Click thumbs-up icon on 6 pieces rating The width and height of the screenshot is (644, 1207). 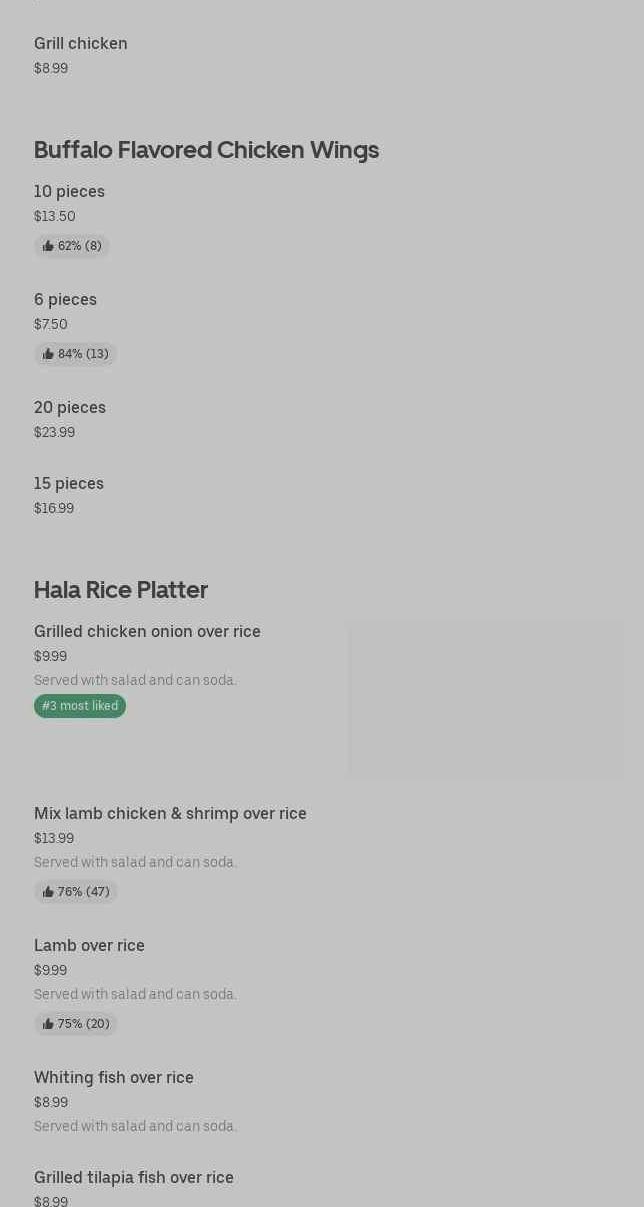click(48, 354)
